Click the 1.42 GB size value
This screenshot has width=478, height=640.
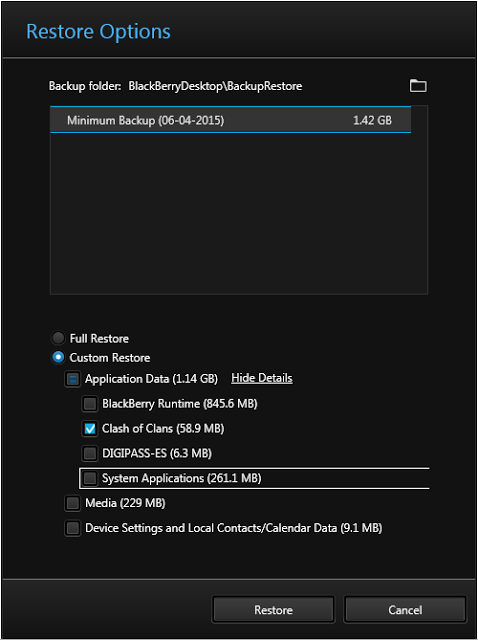pyautogui.click(x=372, y=120)
